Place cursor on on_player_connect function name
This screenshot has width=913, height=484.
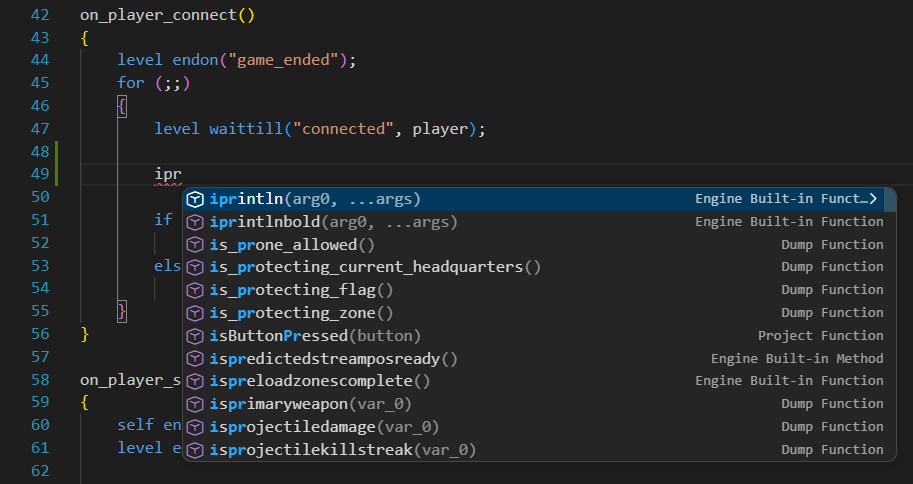158,15
